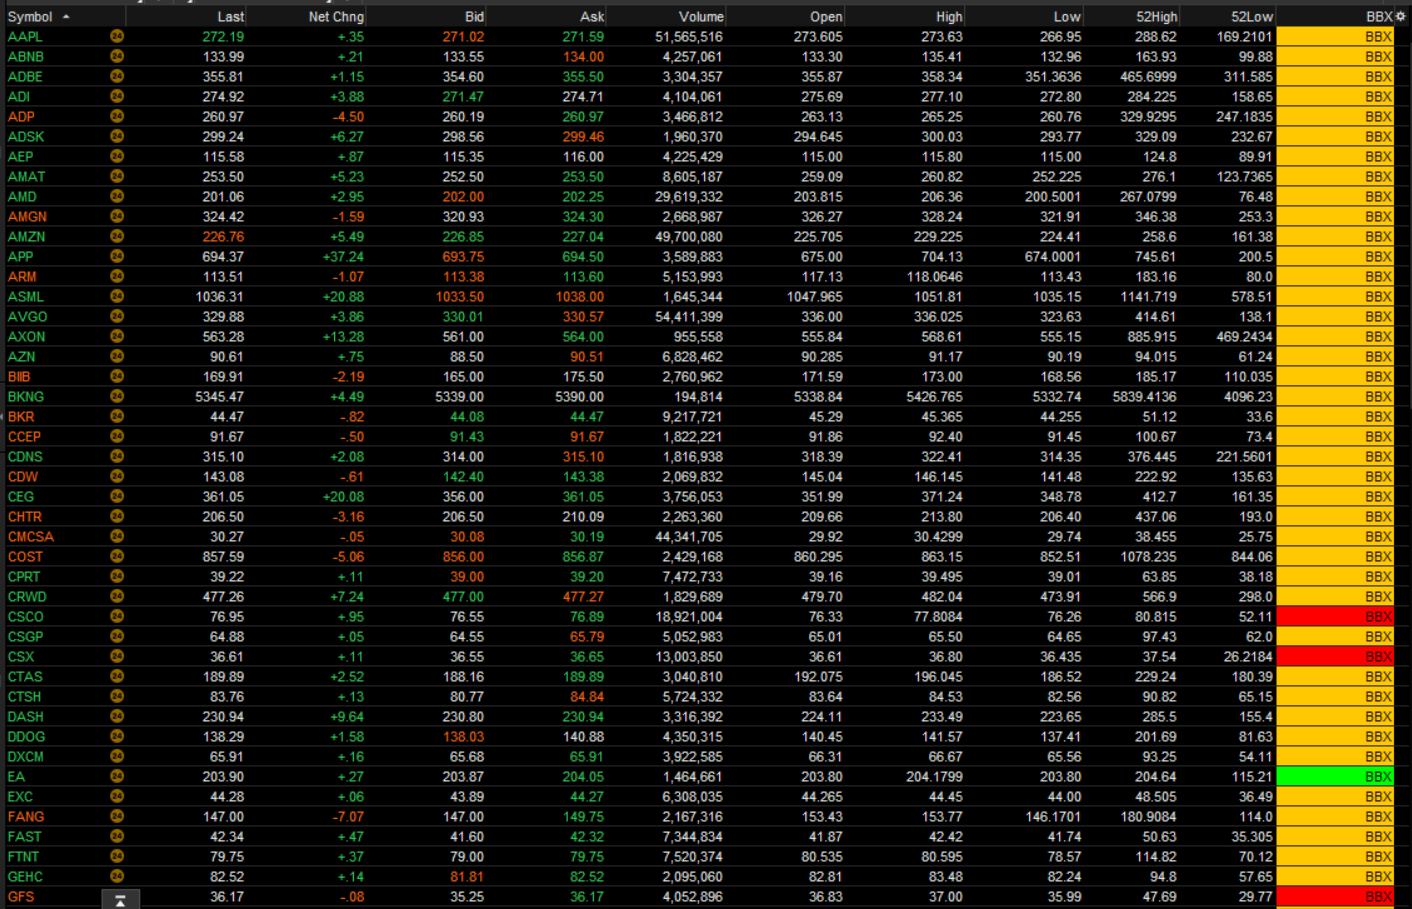Click the 24-hour trading badge beside AAPL
The image size is (1412, 909).
click(117, 37)
